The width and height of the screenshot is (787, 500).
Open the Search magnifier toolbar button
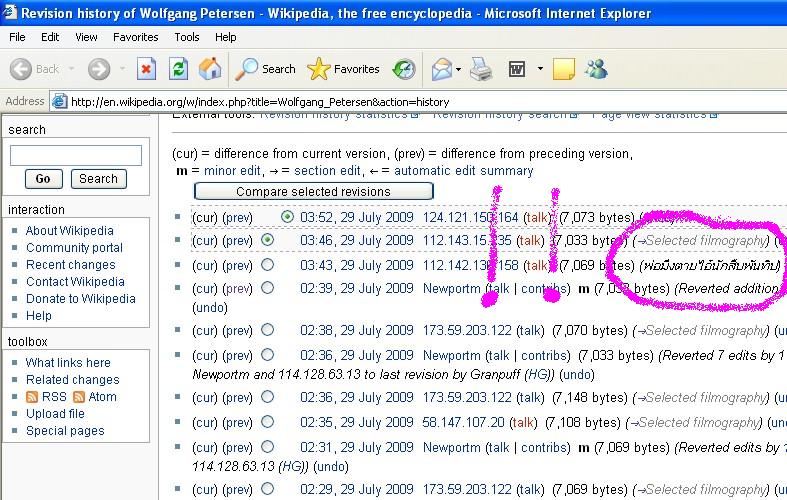click(266, 69)
